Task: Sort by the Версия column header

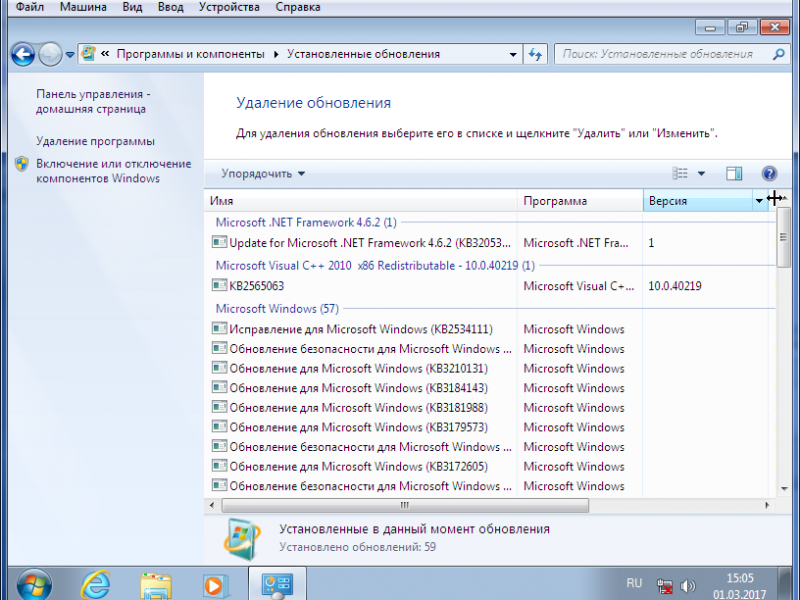Action: tap(697, 201)
